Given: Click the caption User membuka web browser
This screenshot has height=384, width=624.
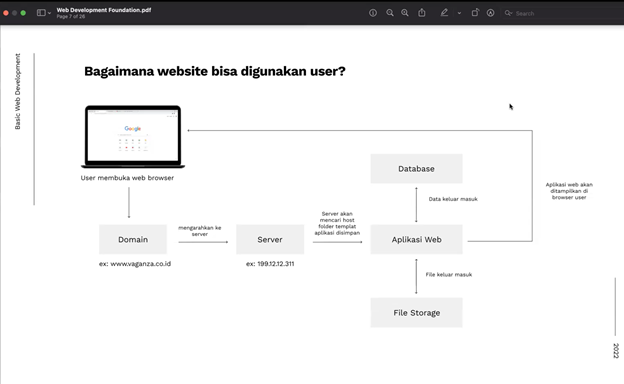Looking at the screenshot, I should coord(127,178).
